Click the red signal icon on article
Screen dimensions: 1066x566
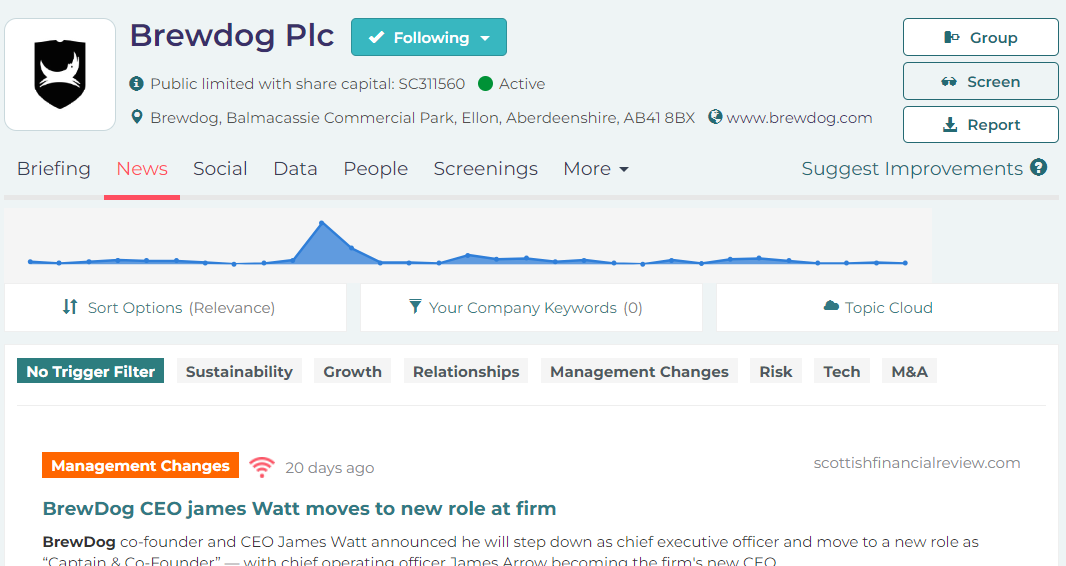click(x=262, y=467)
